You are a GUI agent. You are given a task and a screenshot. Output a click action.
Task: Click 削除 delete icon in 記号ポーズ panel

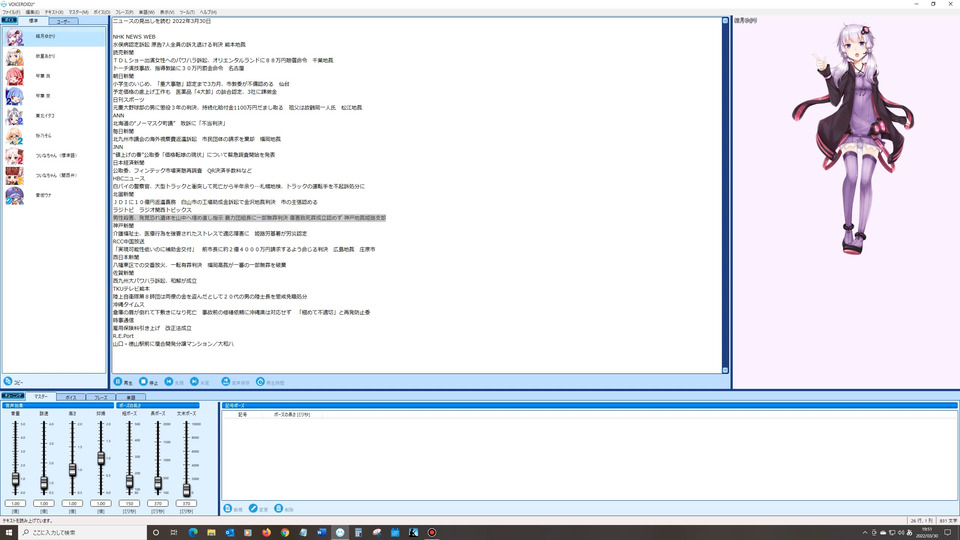tap(279, 508)
